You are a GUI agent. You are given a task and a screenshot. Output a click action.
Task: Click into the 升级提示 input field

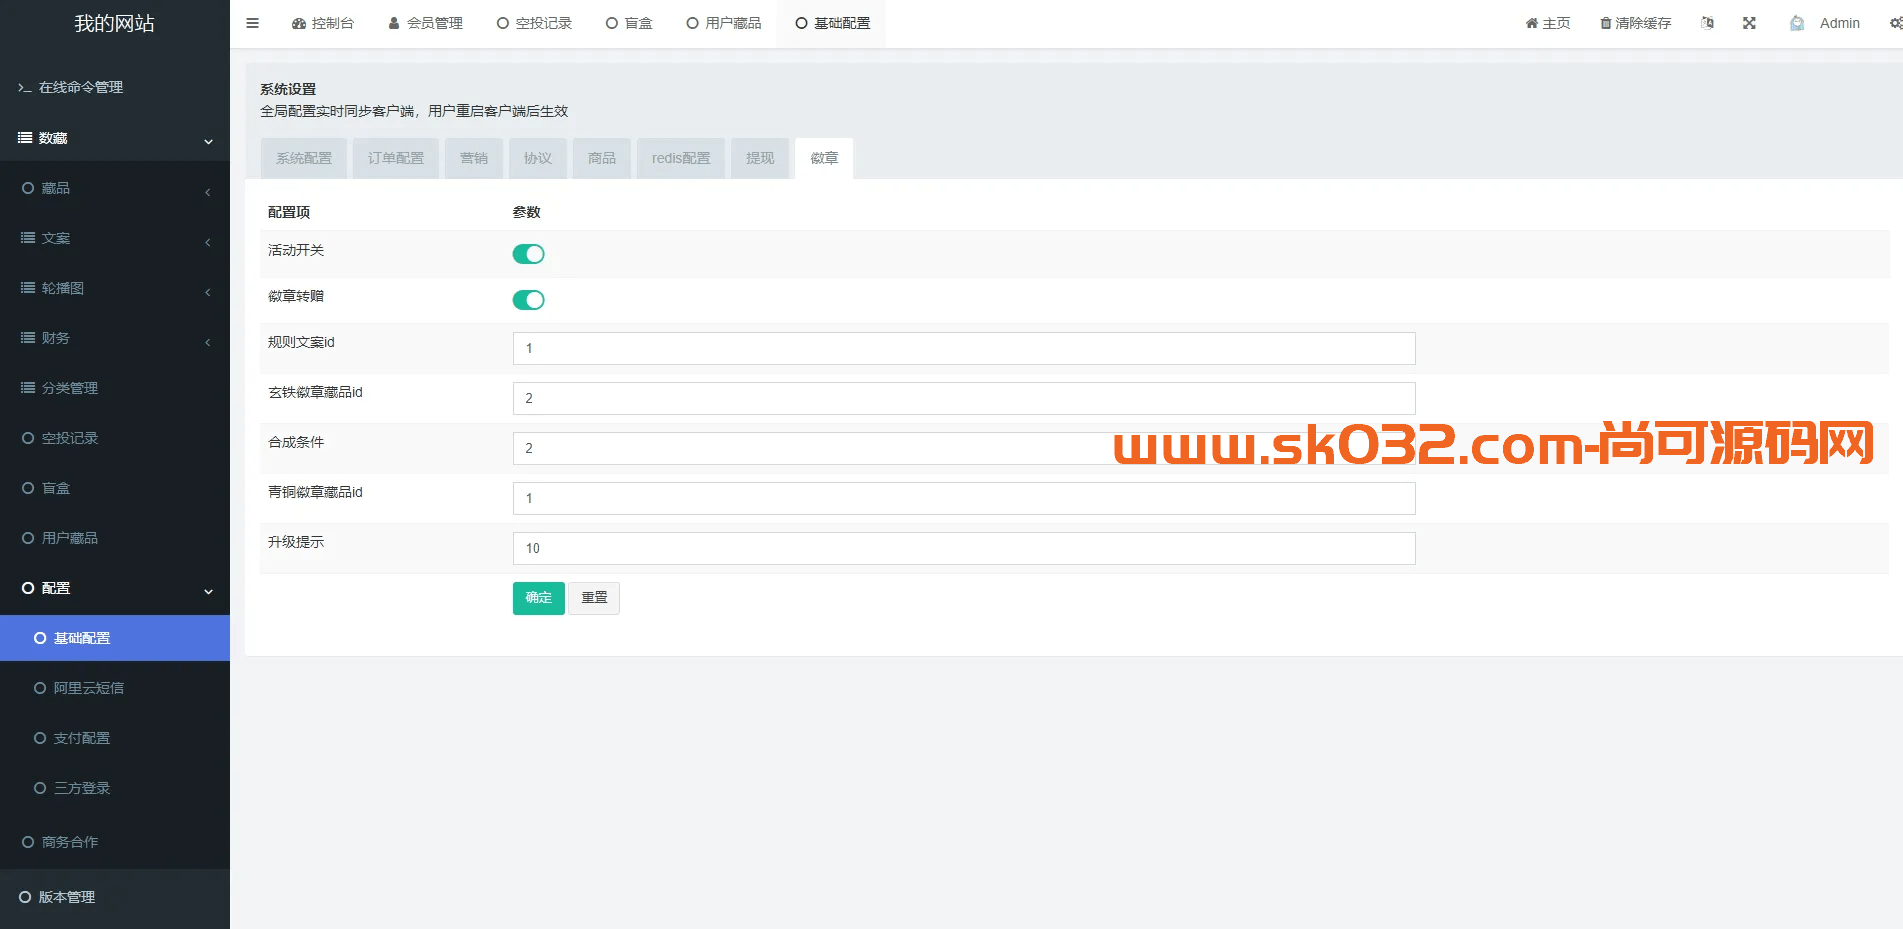click(x=964, y=548)
